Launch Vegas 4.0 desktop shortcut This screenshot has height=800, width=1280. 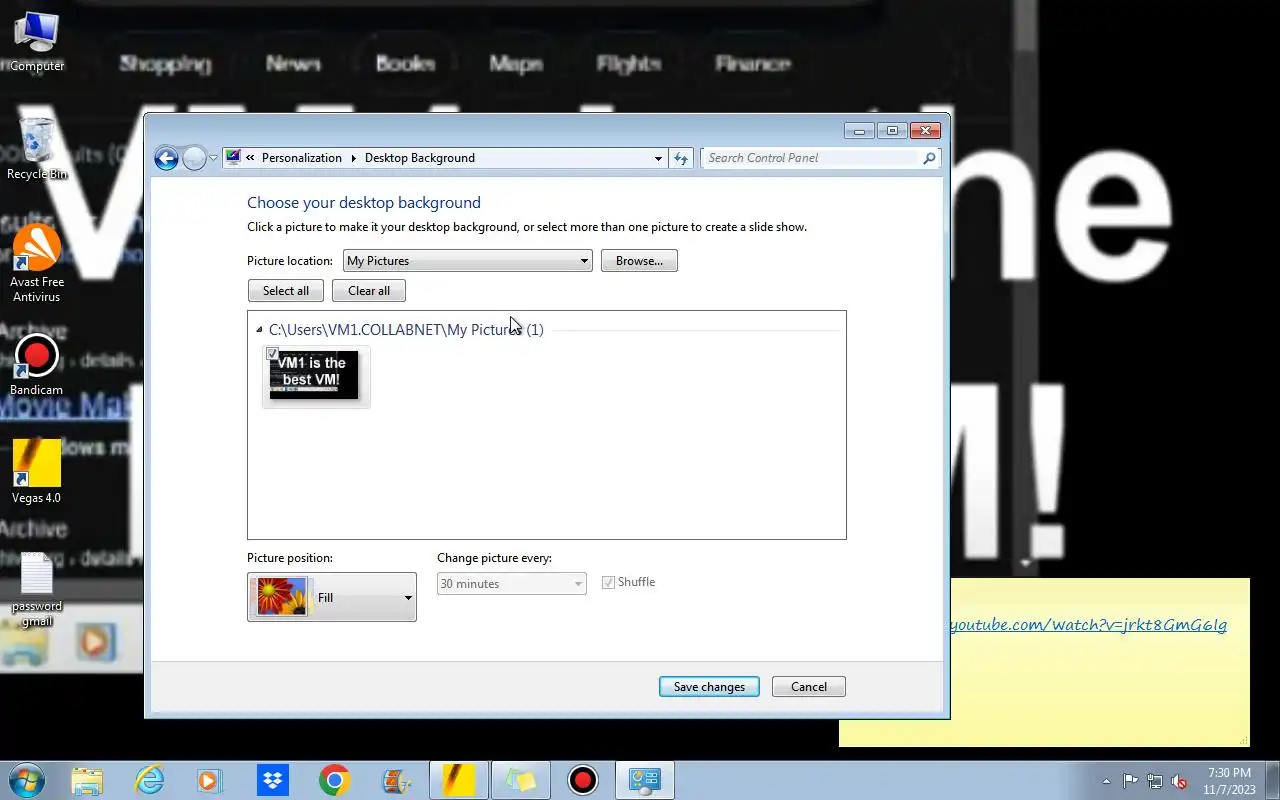(37, 472)
